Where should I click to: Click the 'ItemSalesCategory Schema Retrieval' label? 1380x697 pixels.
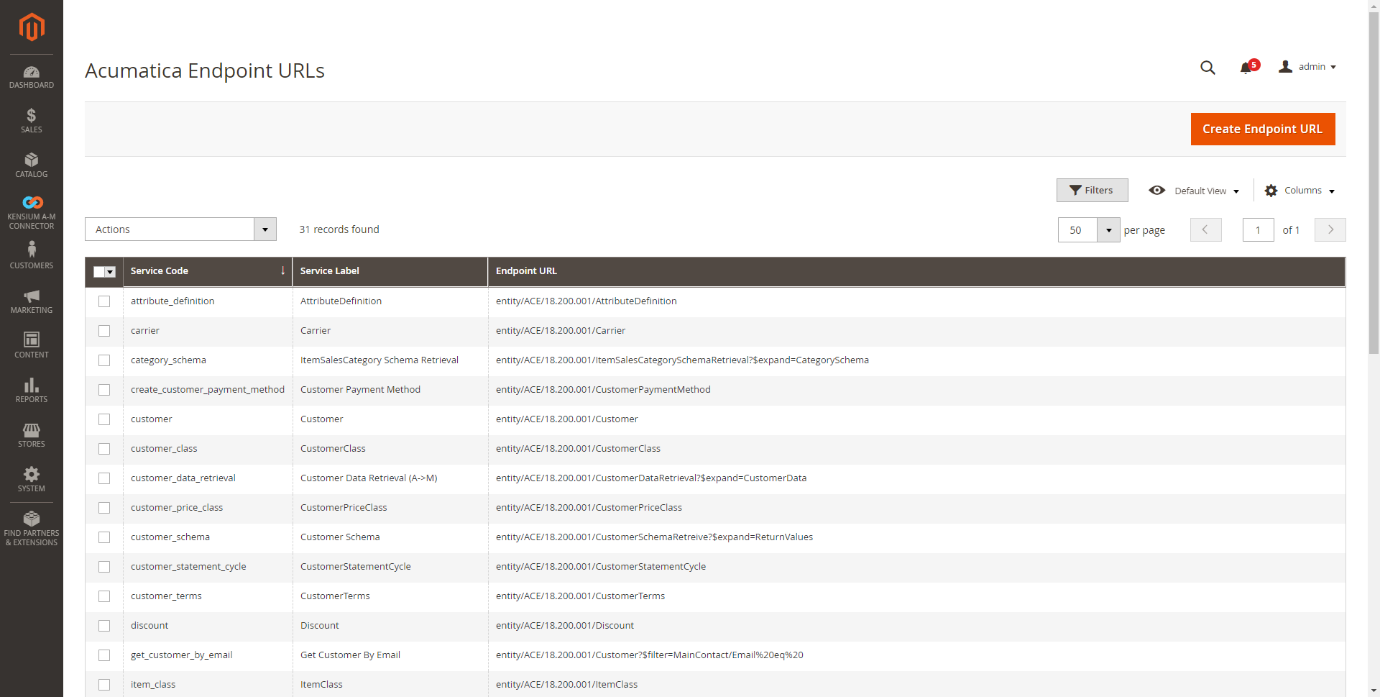pyautogui.click(x=379, y=360)
